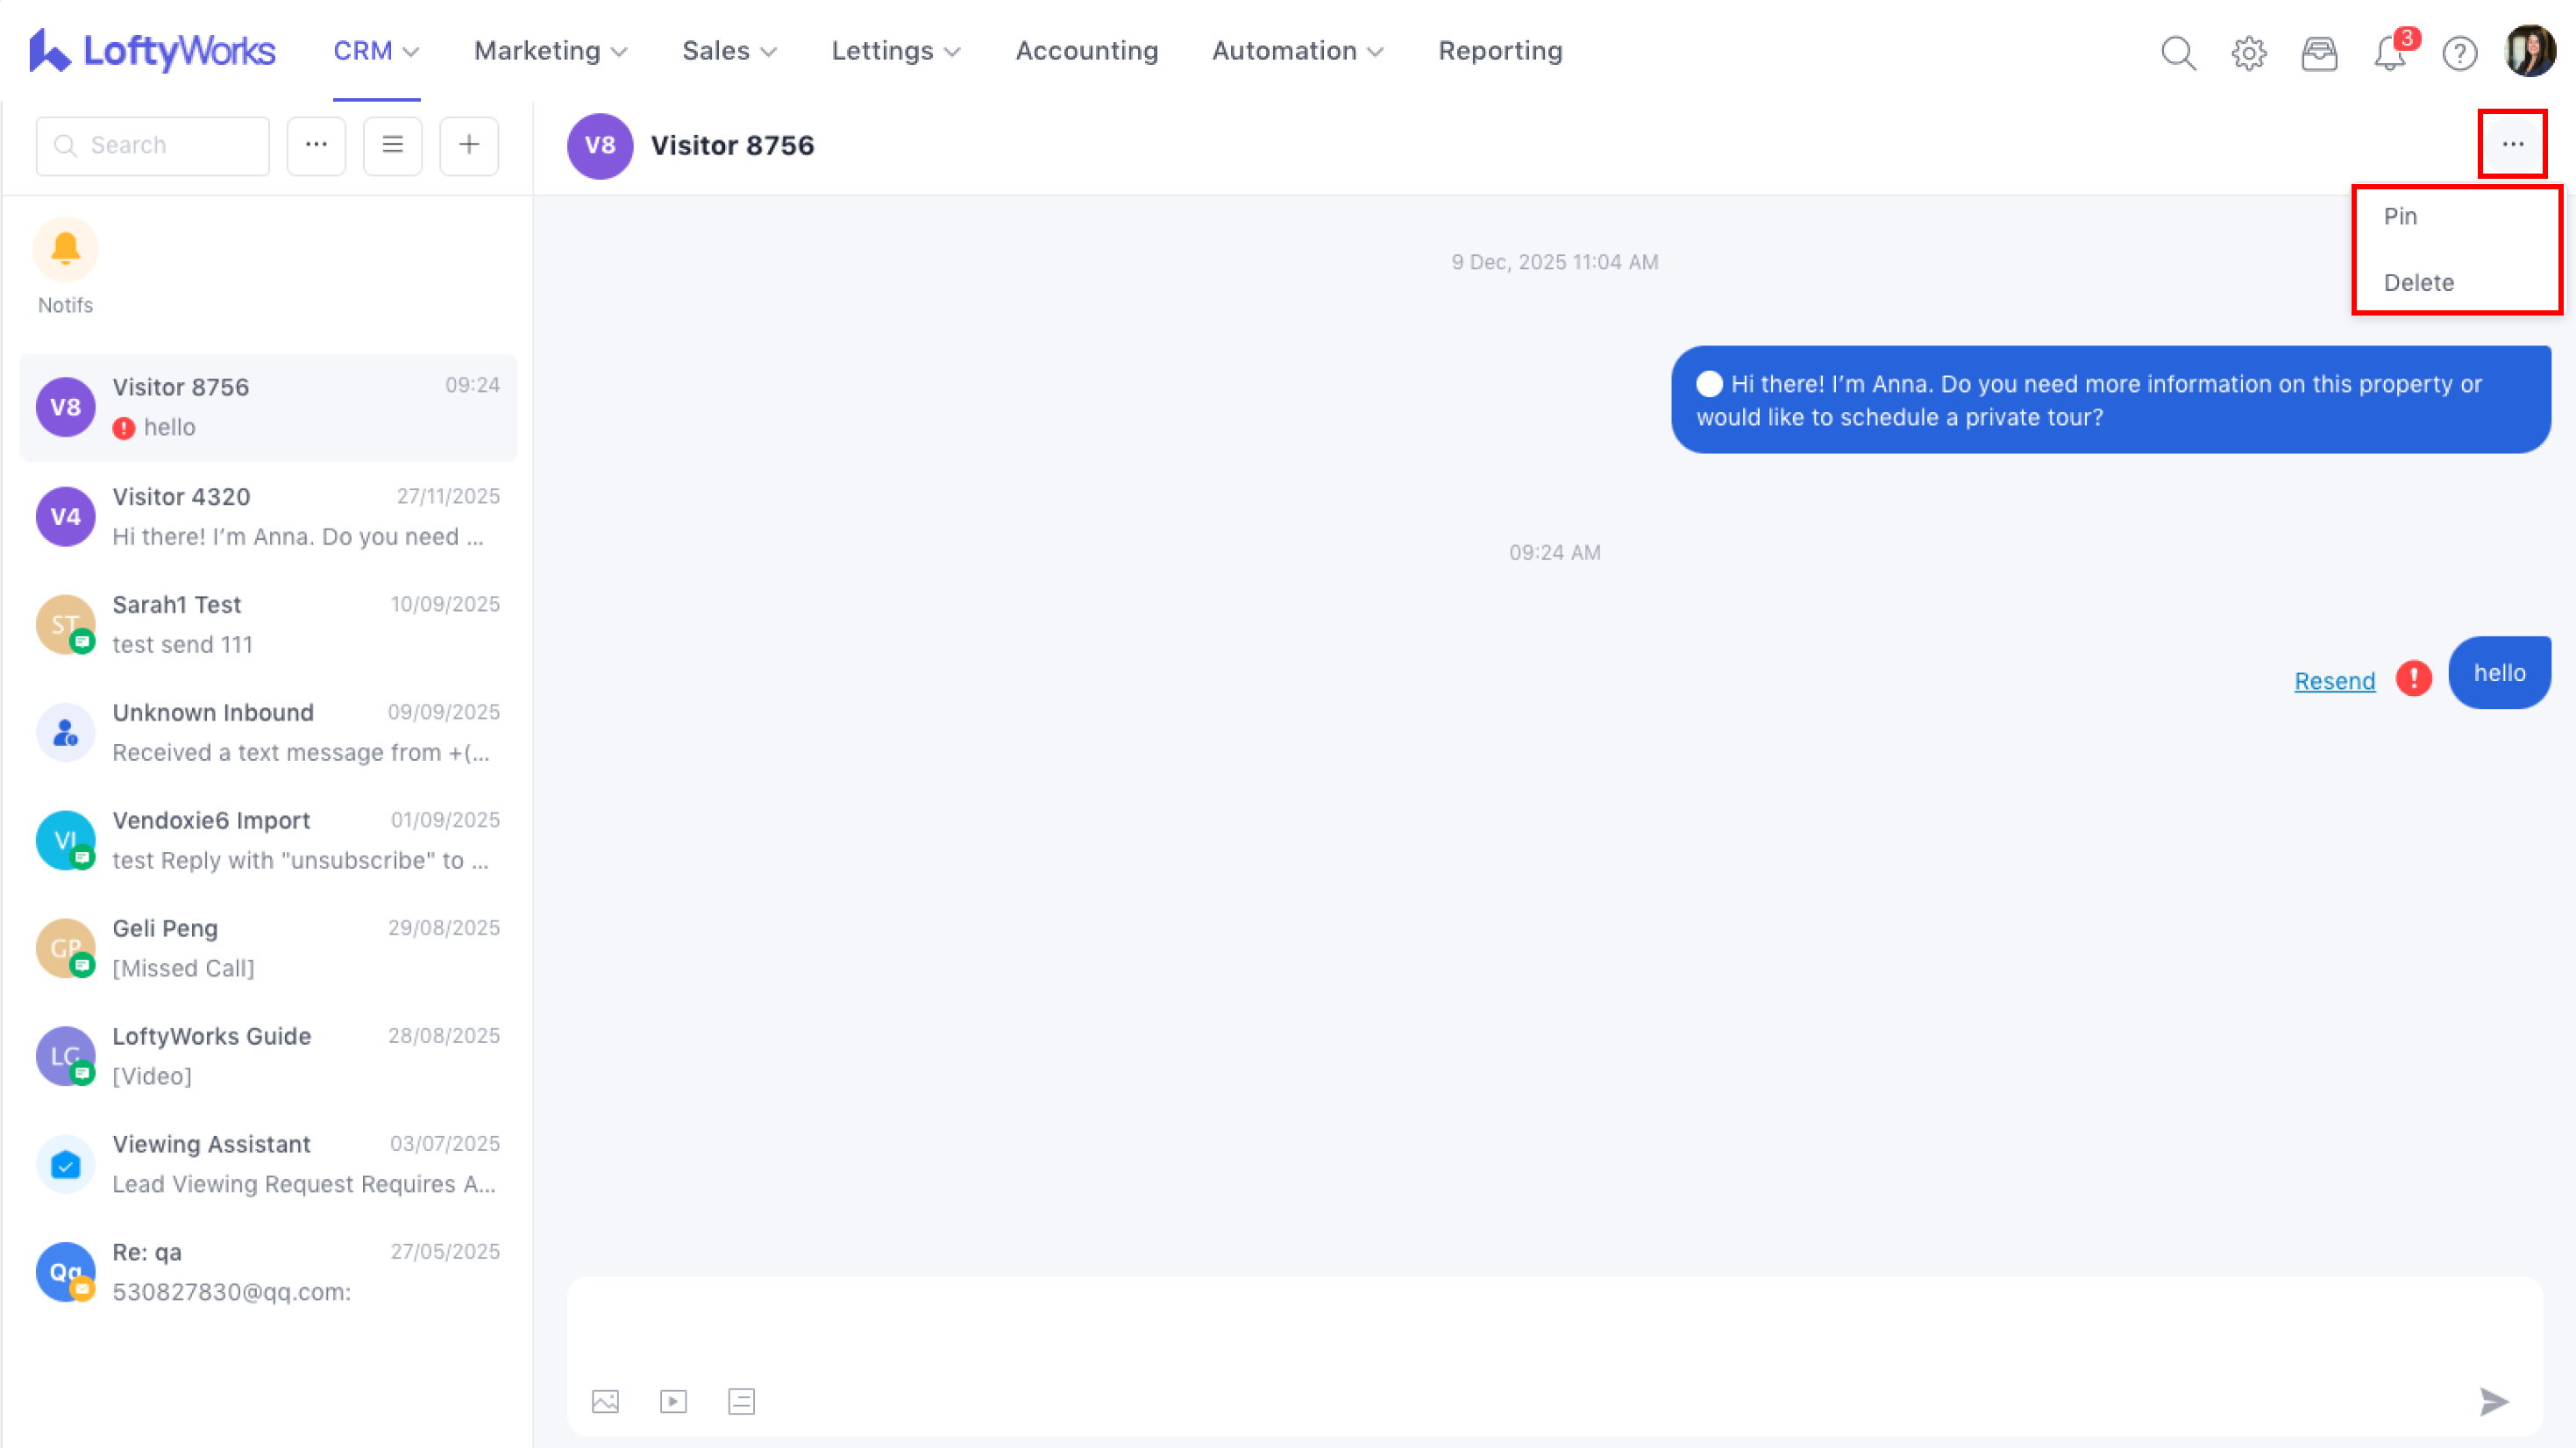Click the new conversation plus button
2576x1448 pixels.
tap(468, 145)
